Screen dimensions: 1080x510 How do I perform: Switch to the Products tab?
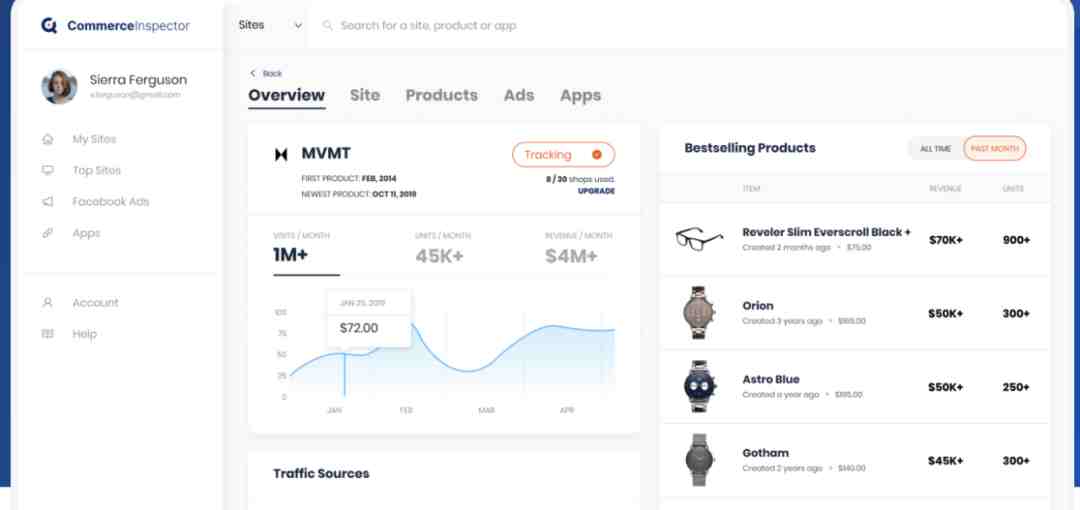coord(442,95)
